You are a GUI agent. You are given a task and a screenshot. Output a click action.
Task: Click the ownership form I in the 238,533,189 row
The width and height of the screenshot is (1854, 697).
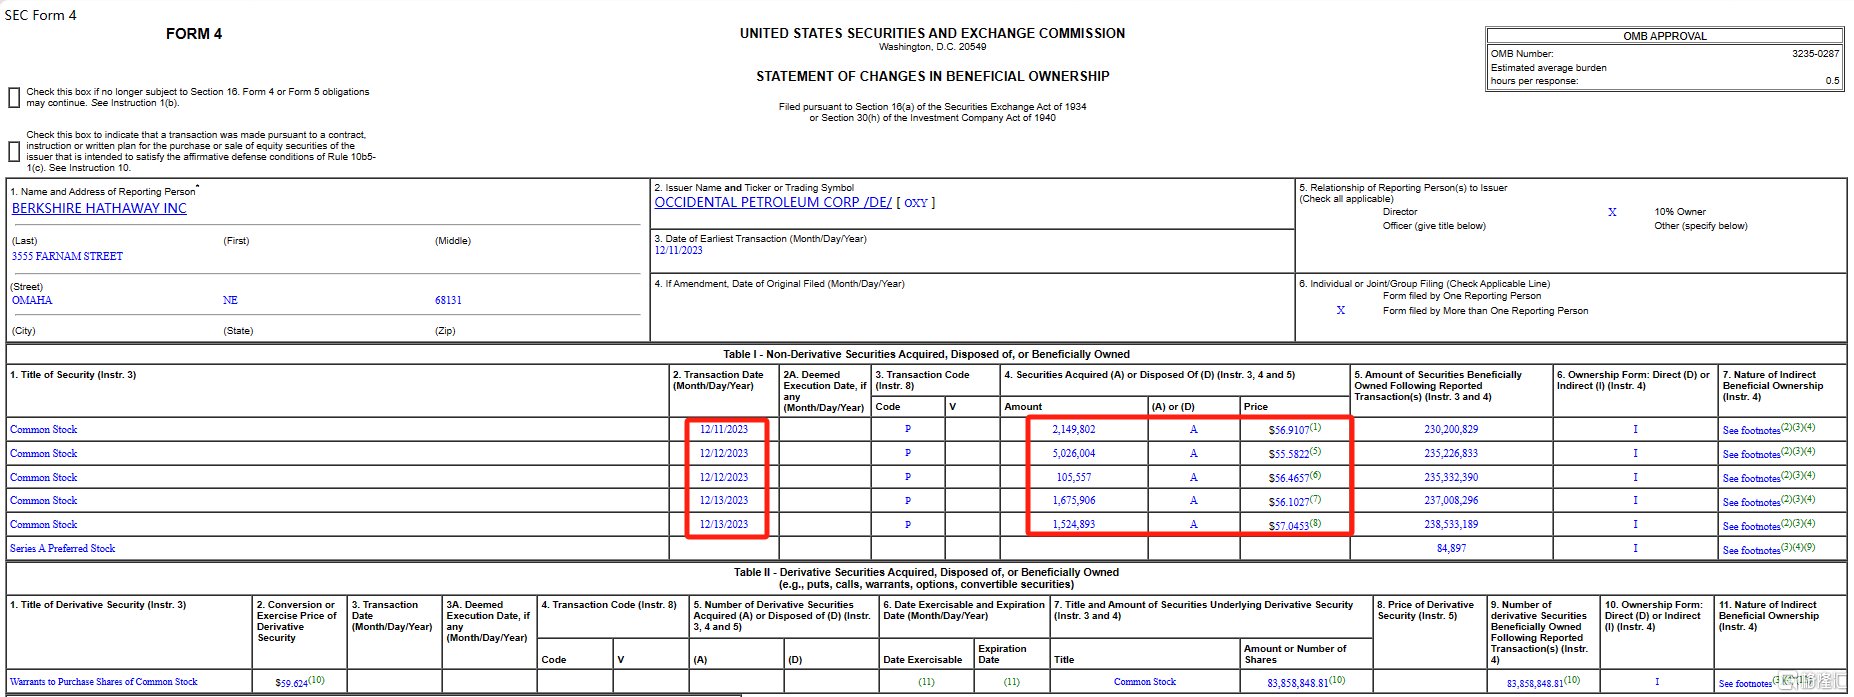(x=1635, y=525)
